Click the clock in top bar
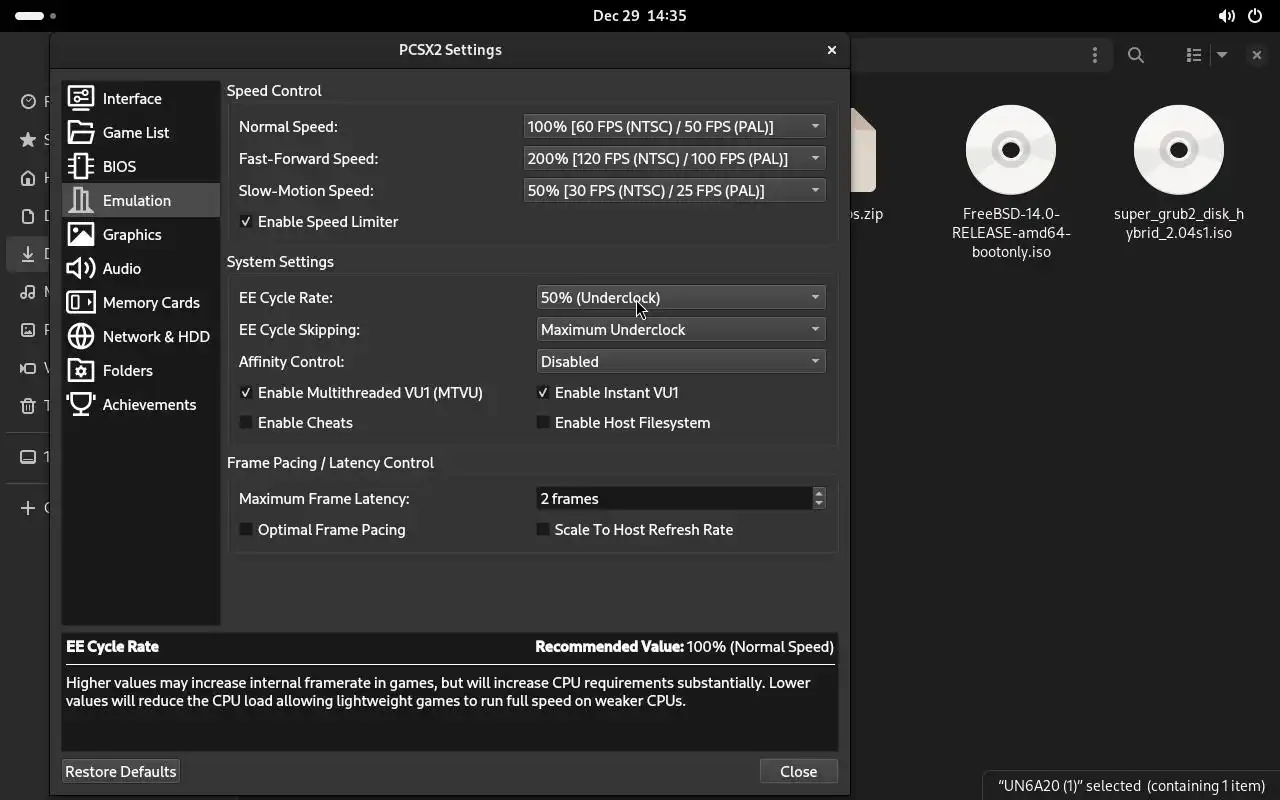 tap(640, 16)
